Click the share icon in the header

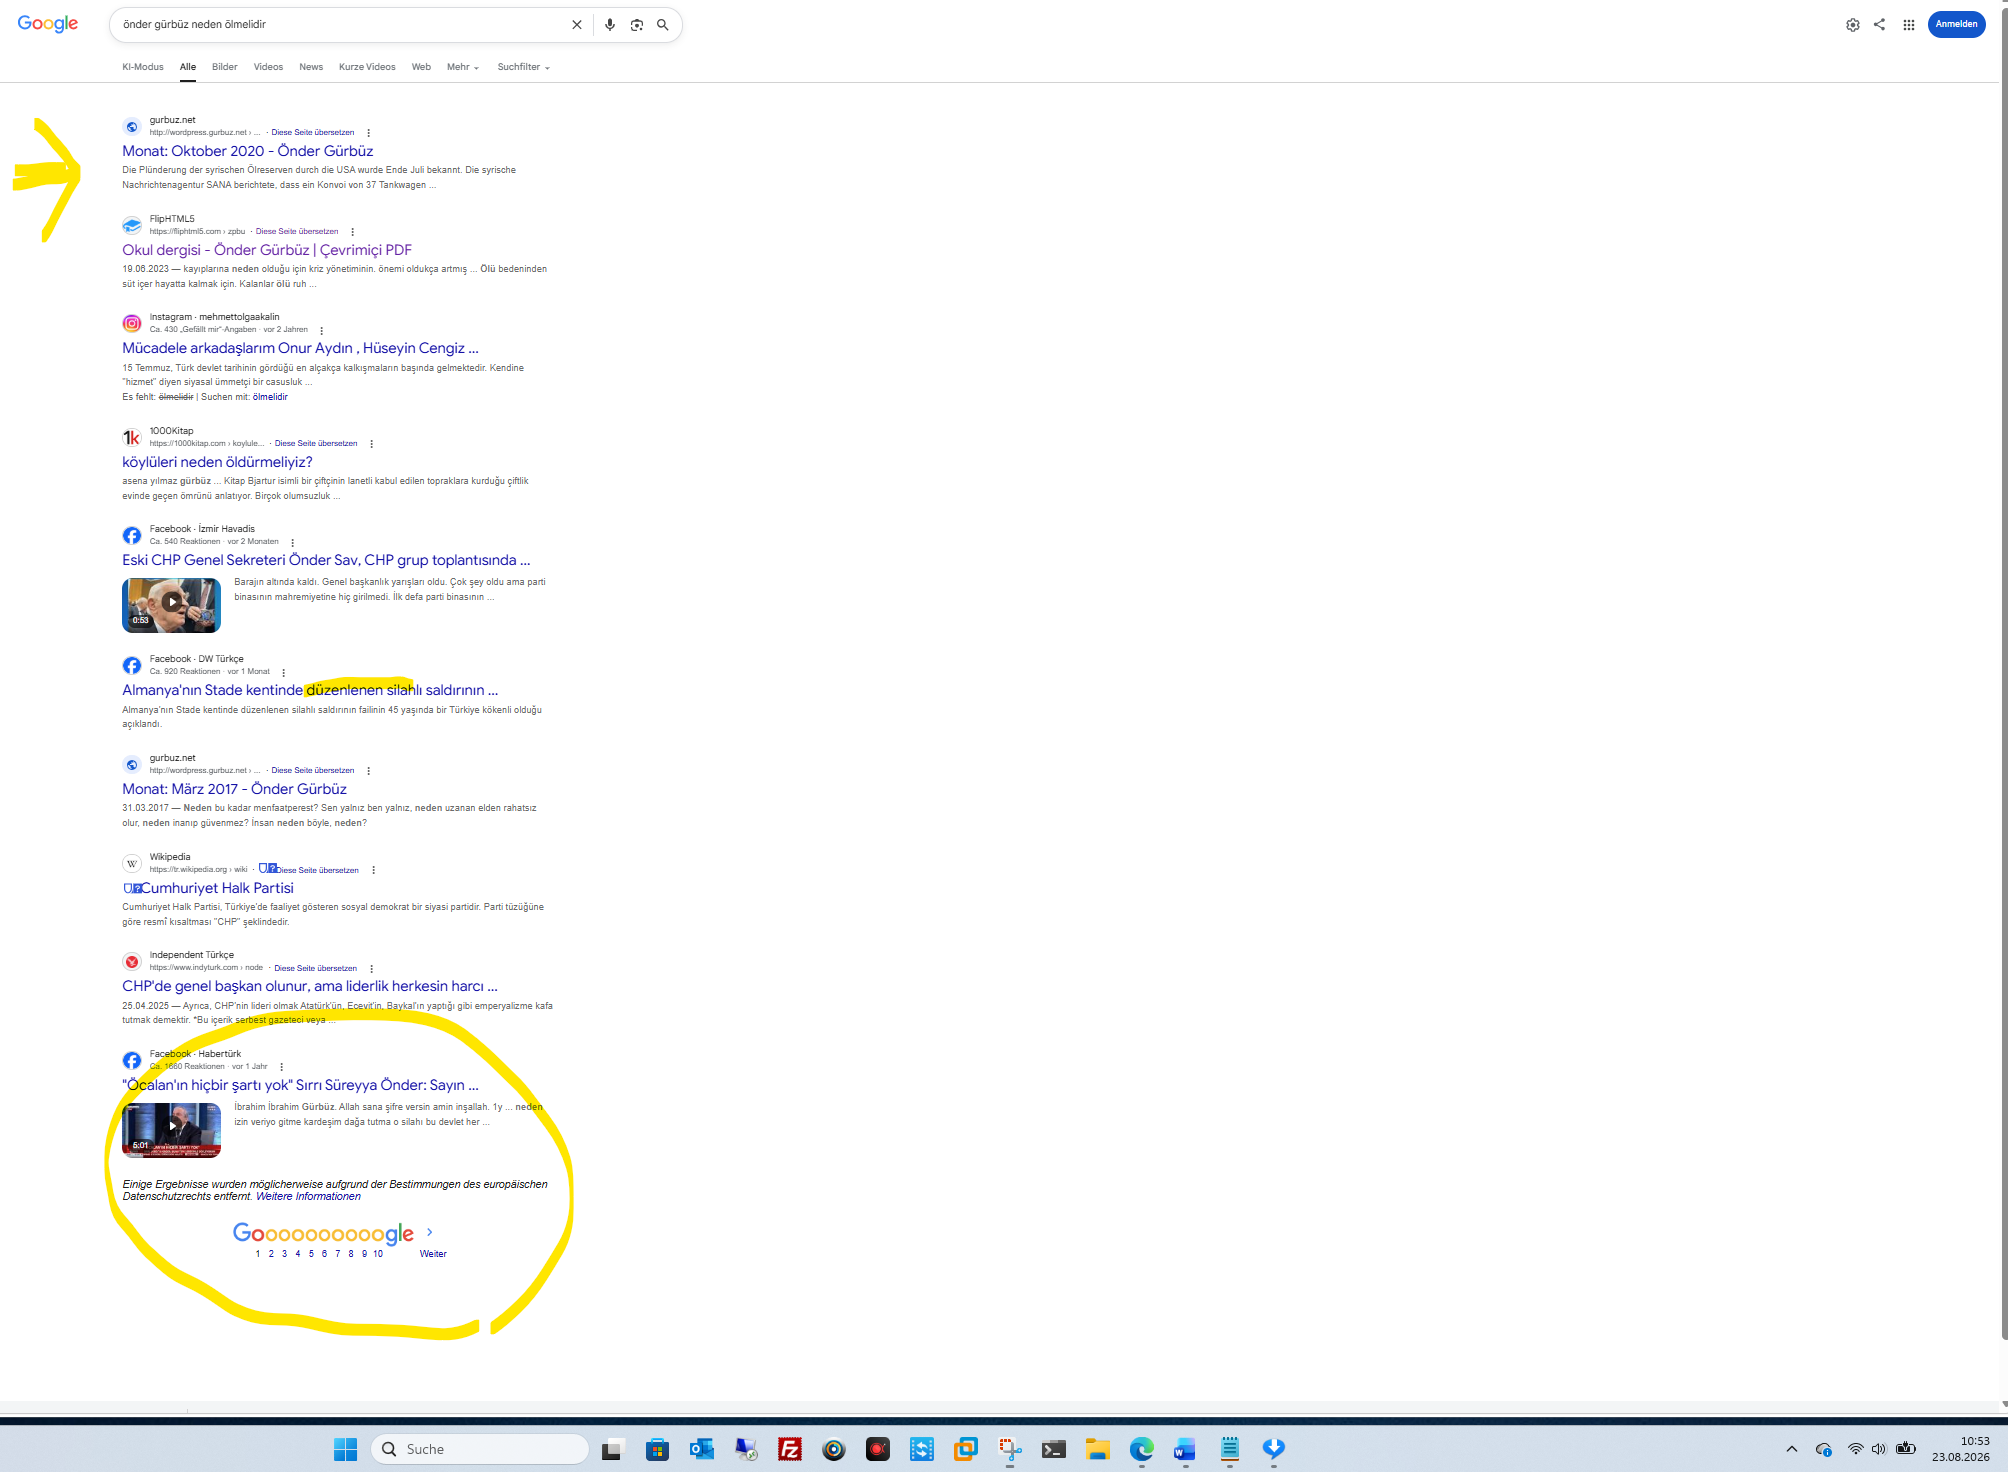coord(1880,24)
